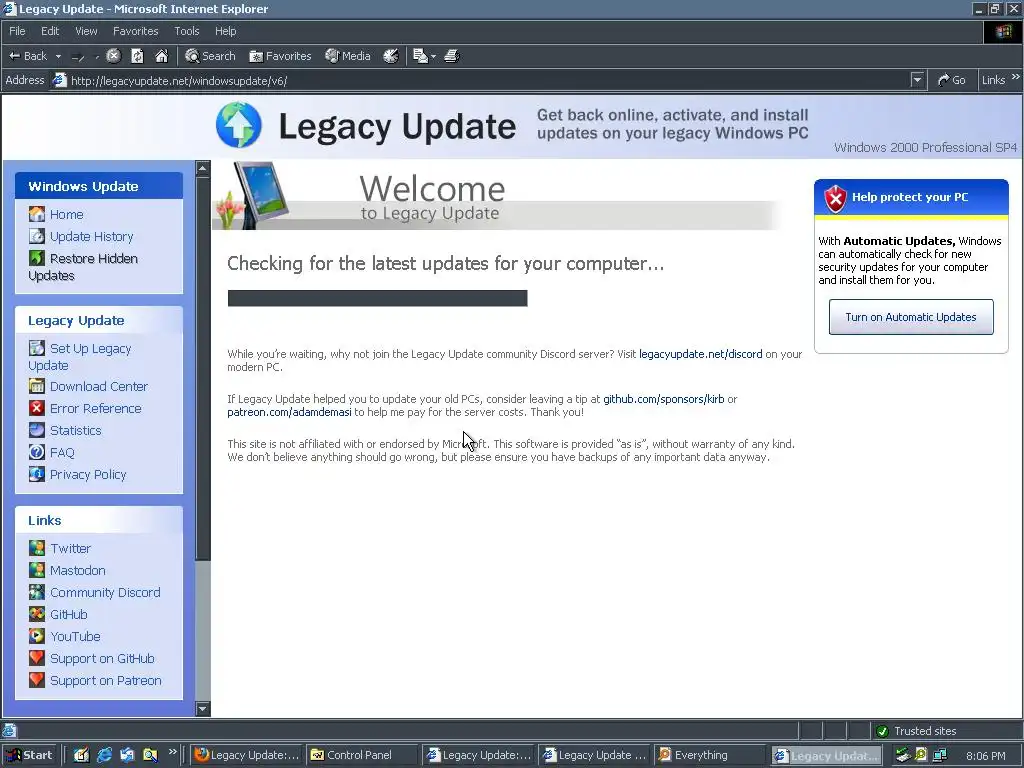Click the update check progress bar
Screen dimensions: 1024x768
[377, 298]
